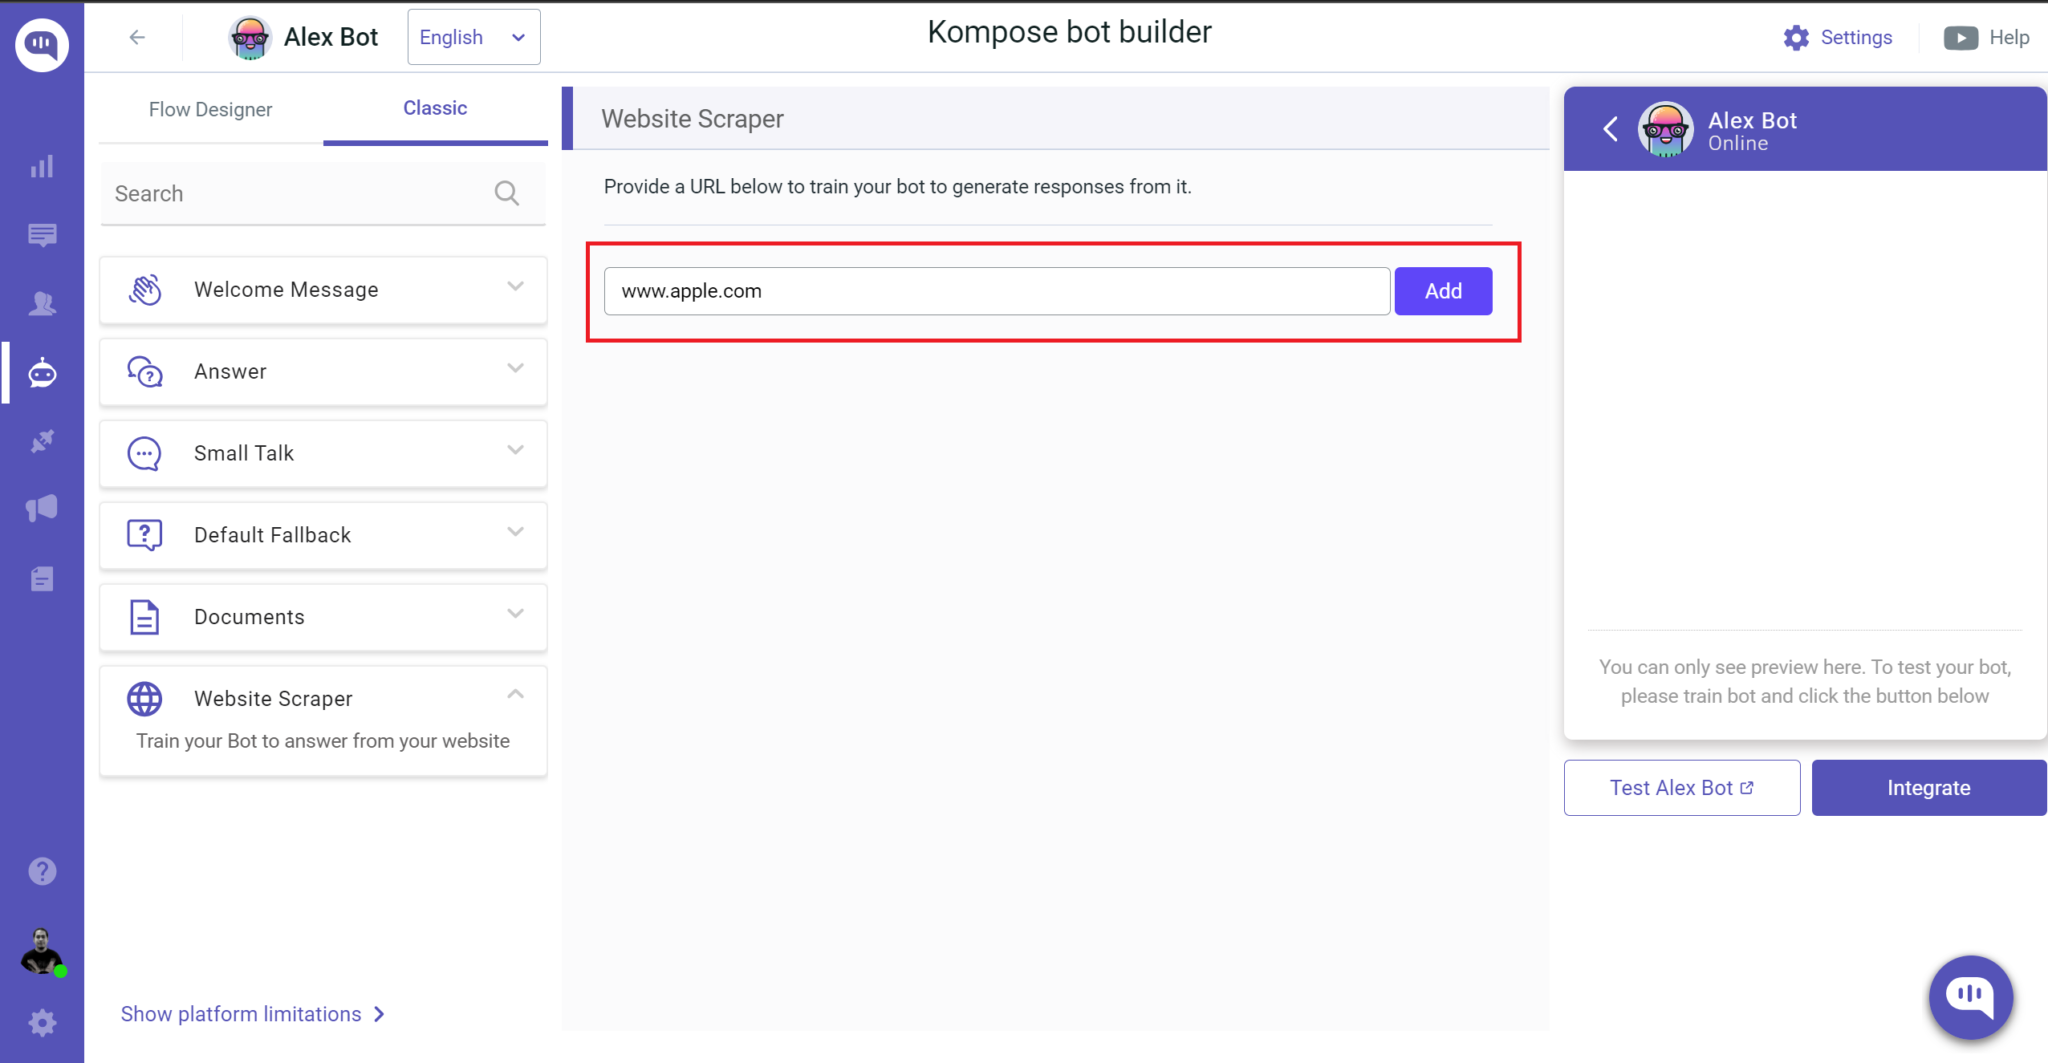Open the analytics dashboard icon
Image resolution: width=2048 pixels, height=1063 pixels.
click(41, 166)
